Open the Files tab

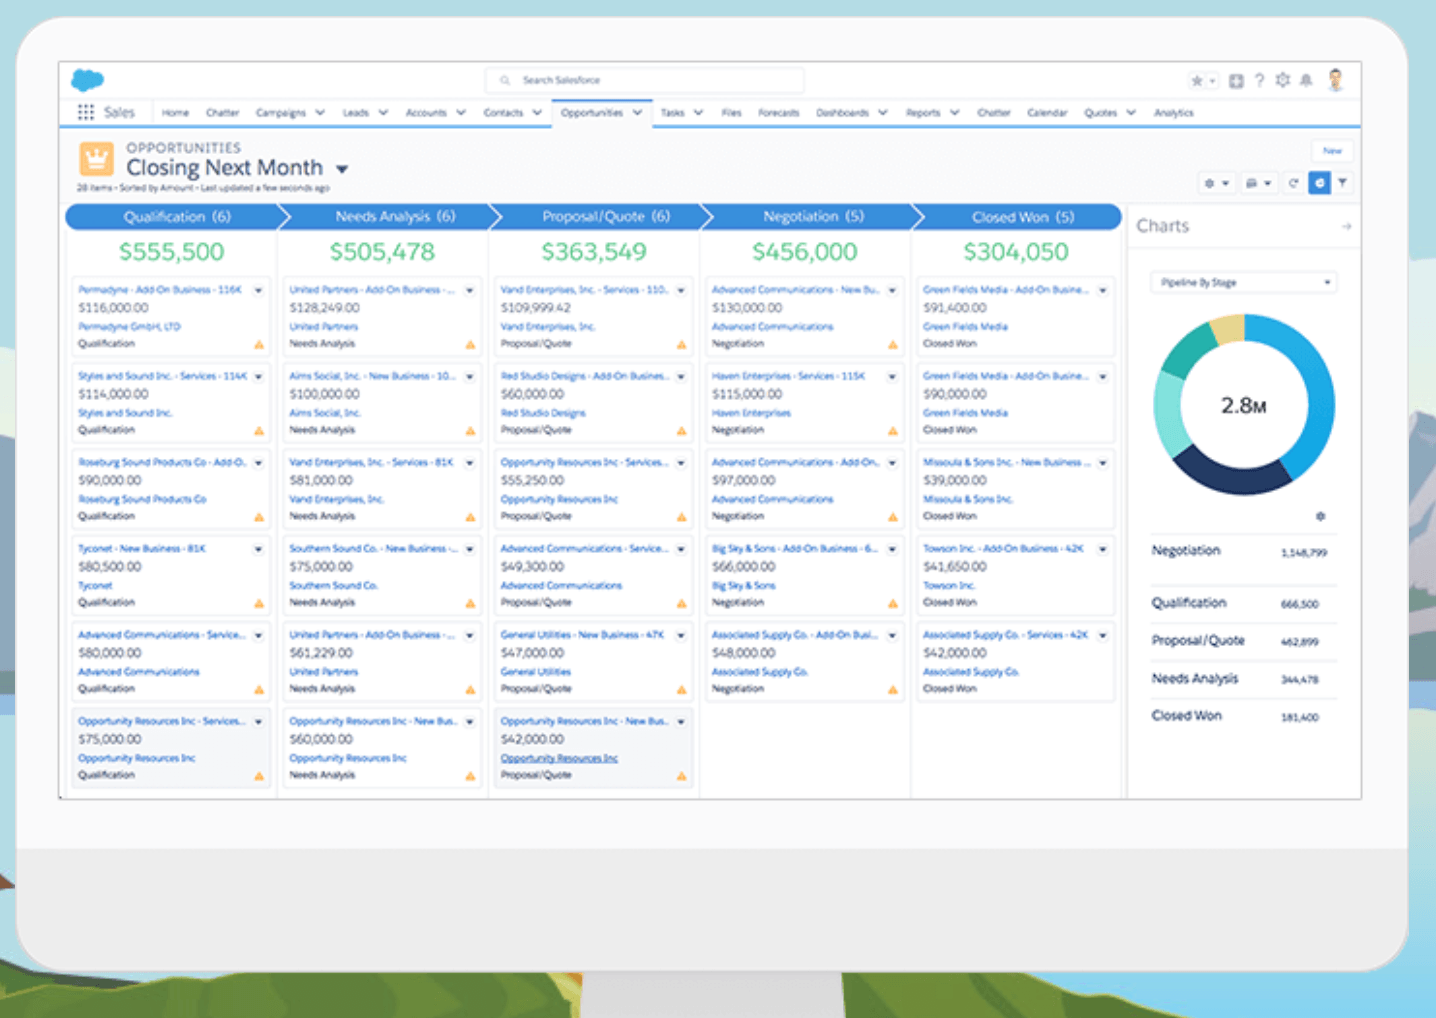[731, 113]
